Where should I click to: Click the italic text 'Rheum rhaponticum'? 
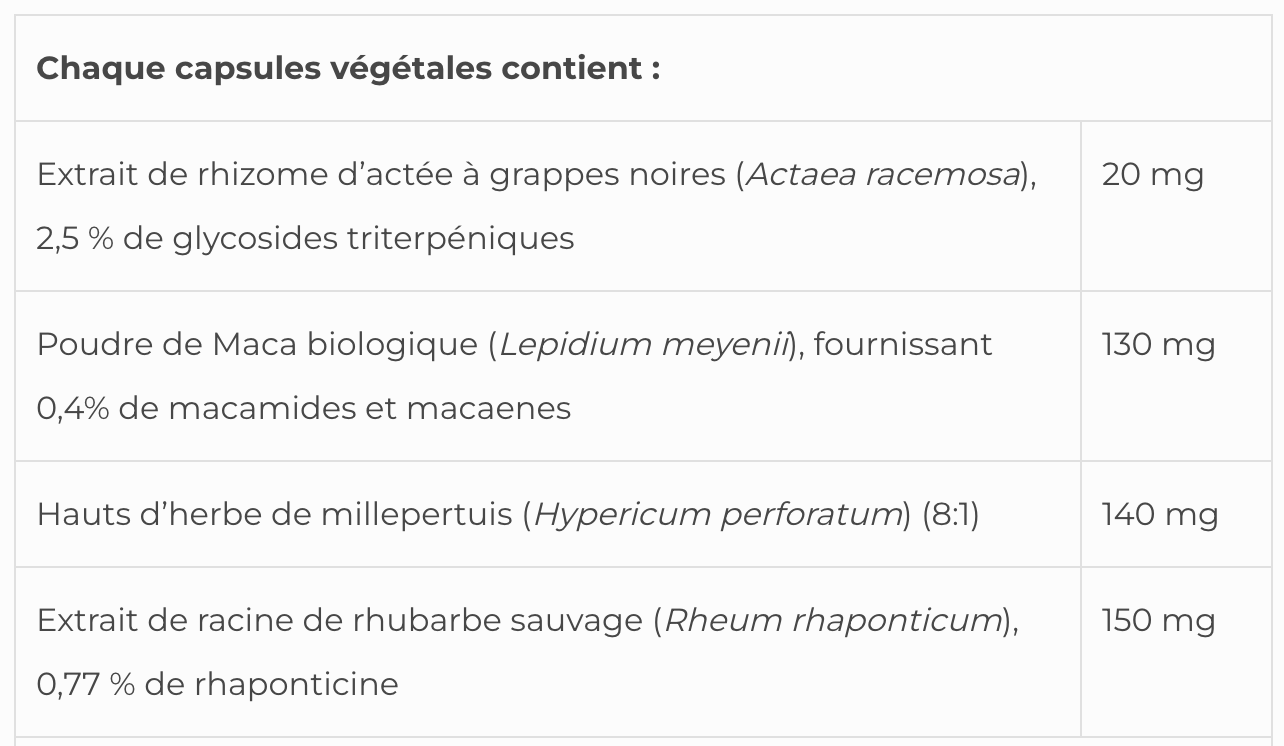[833, 621]
